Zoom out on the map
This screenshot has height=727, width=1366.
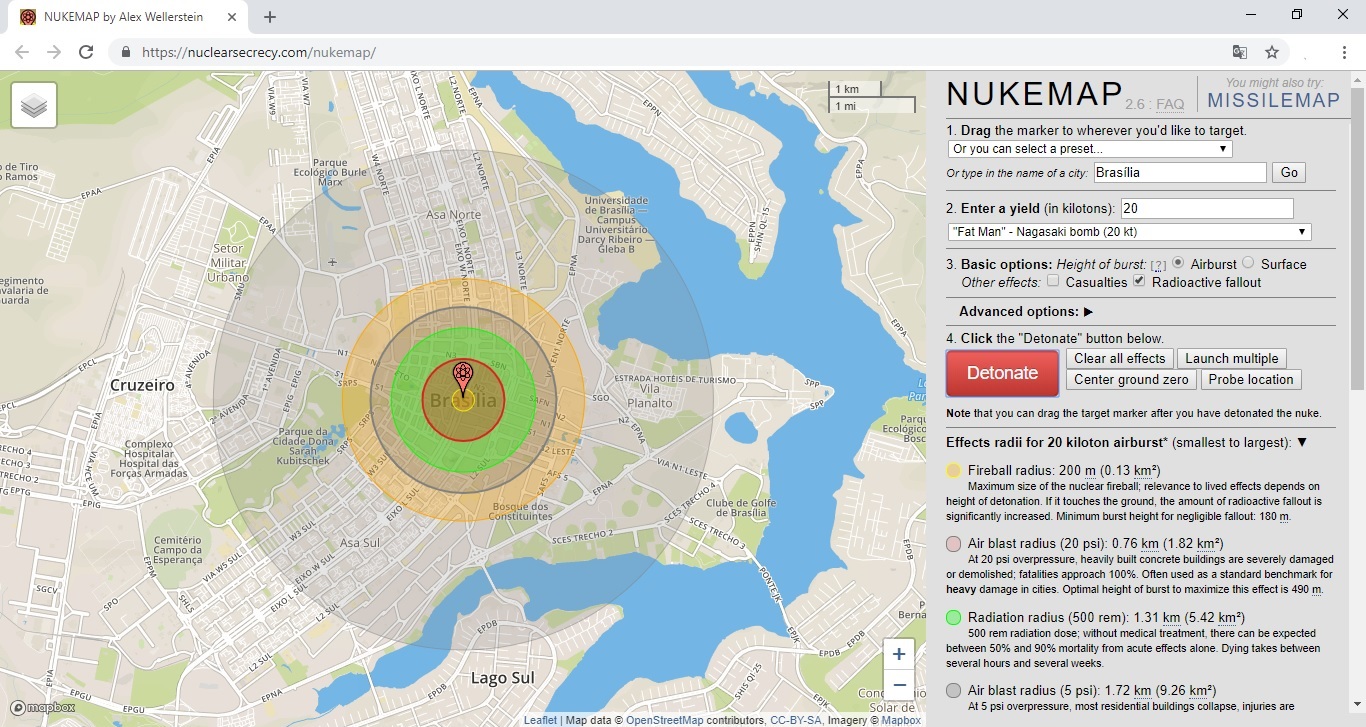(x=899, y=684)
